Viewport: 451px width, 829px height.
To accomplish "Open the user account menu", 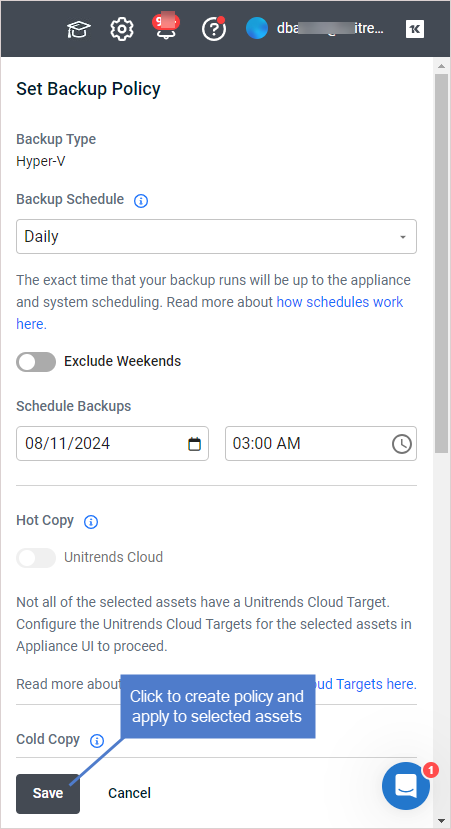I will tap(315, 29).
